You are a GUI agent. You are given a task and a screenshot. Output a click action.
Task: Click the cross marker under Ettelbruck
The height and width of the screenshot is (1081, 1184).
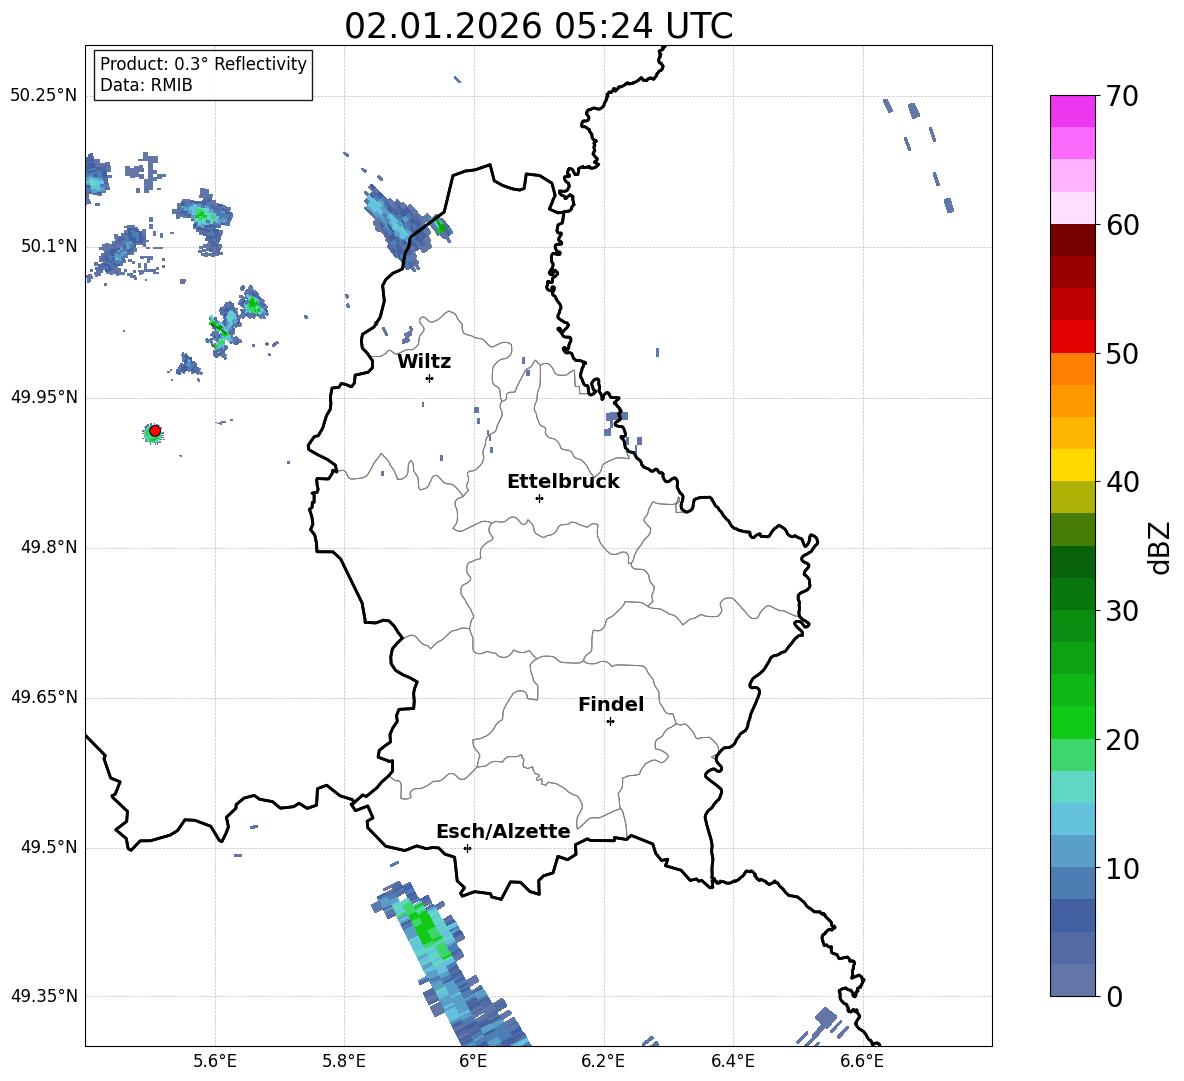click(539, 498)
